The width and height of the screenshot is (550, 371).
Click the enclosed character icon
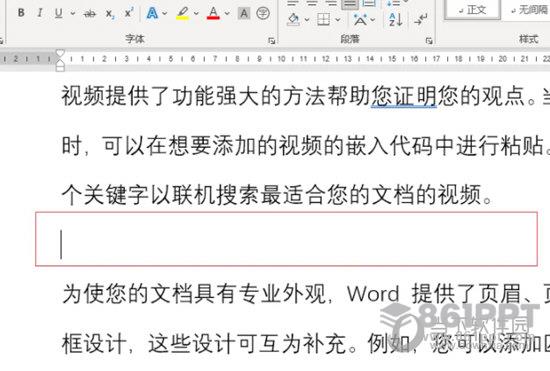(263, 13)
